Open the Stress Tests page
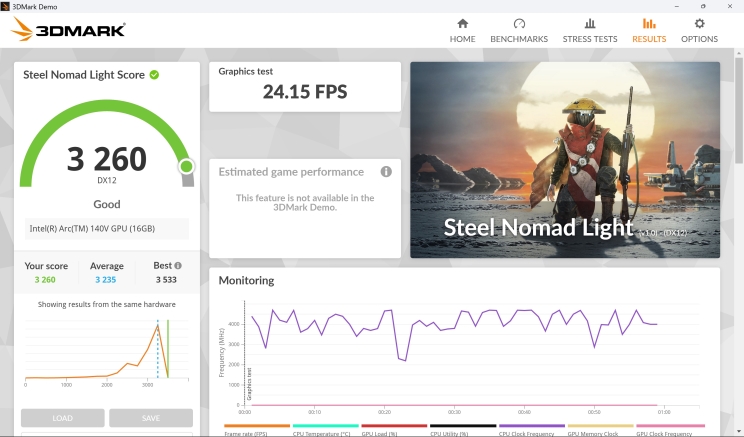 point(589,30)
